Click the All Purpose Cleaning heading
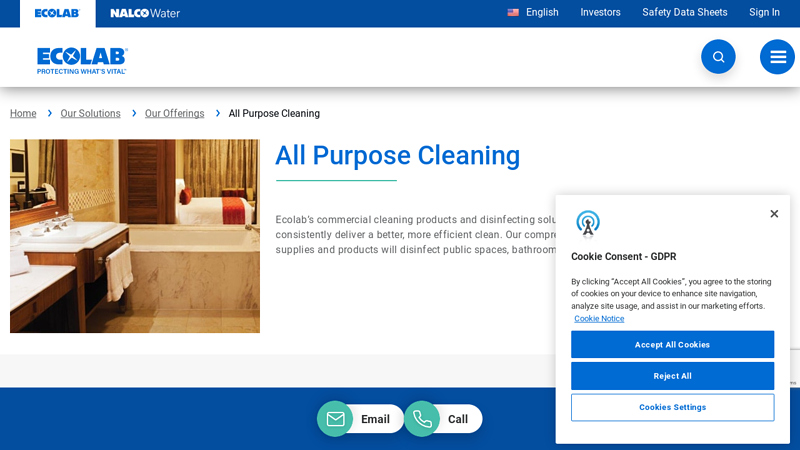Image resolution: width=800 pixels, height=450 pixels. (397, 156)
